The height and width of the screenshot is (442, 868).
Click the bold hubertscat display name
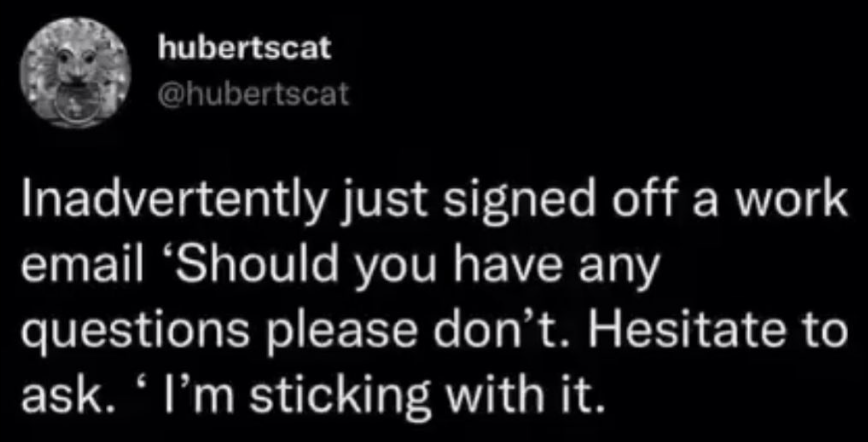[244, 49]
